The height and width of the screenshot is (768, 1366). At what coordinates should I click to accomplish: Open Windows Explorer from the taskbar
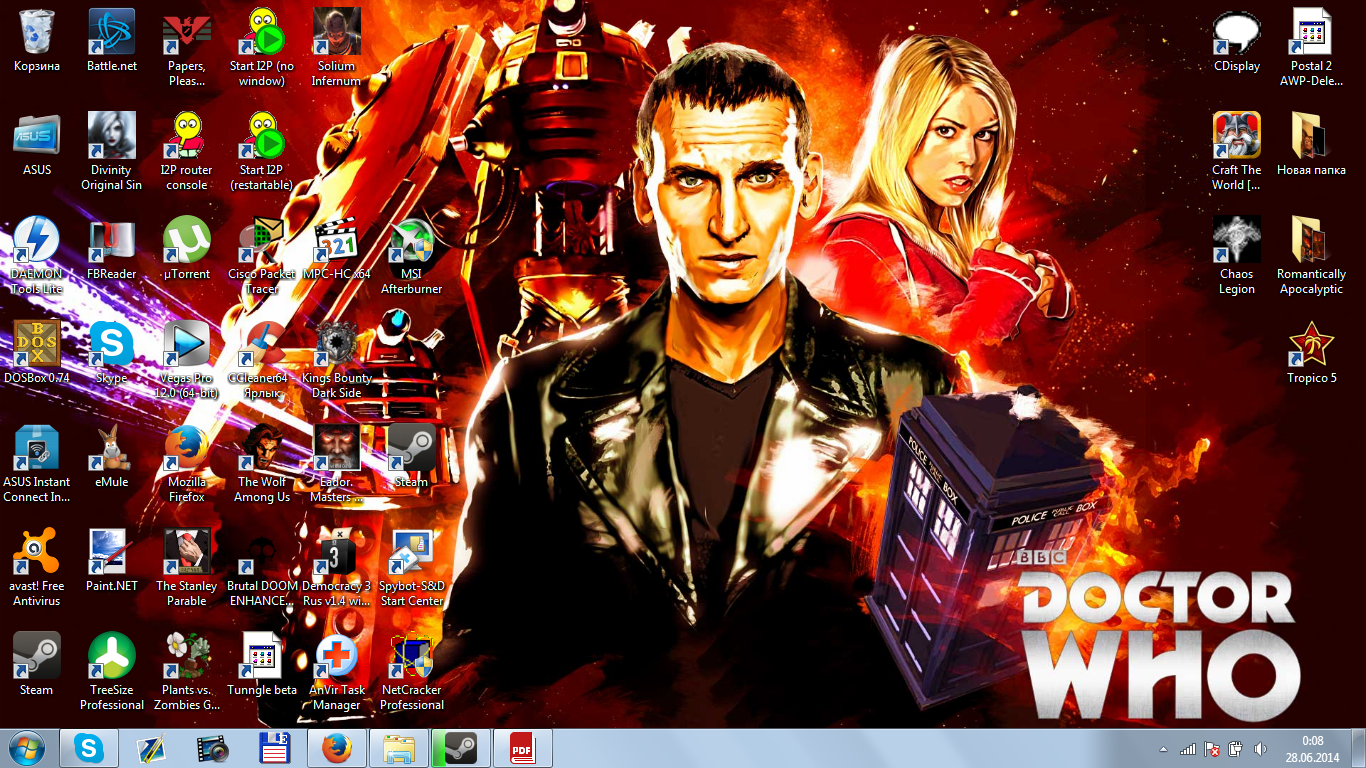[x=399, y=748]
